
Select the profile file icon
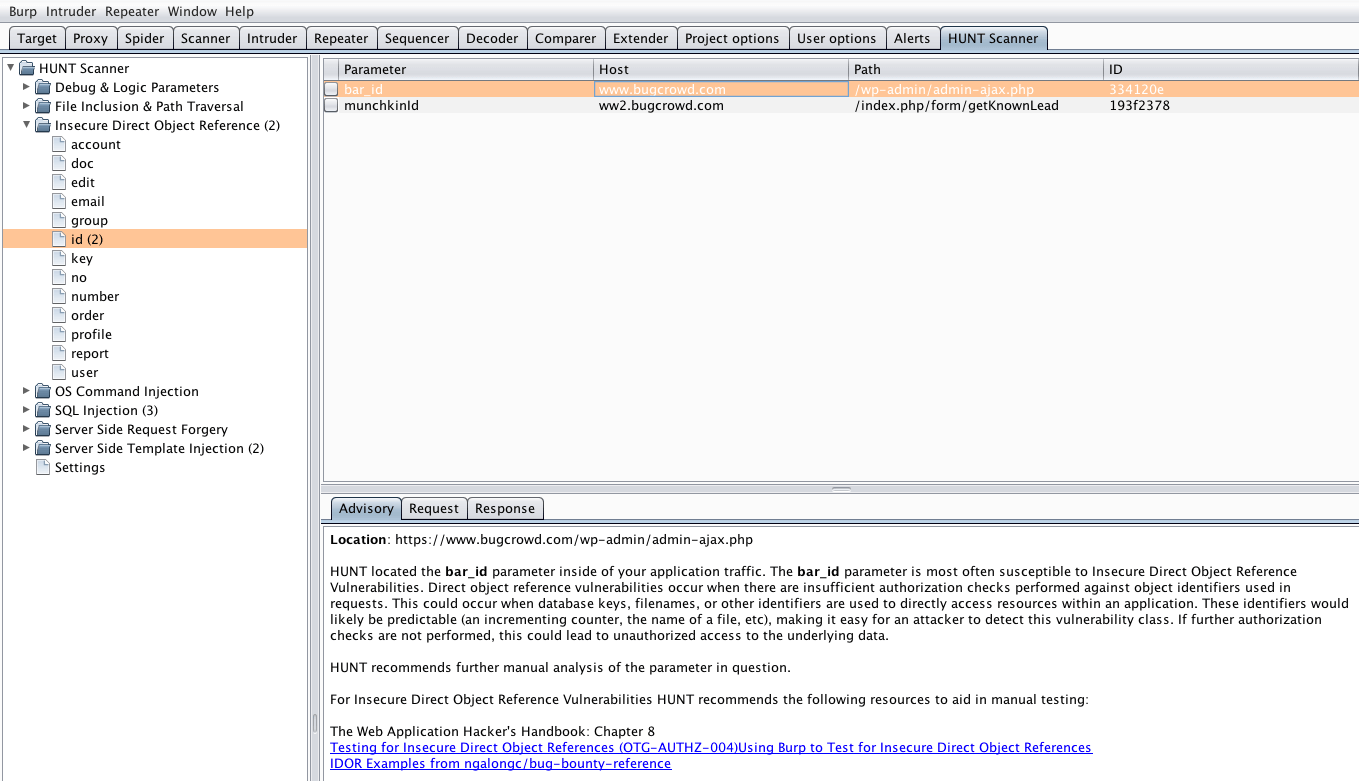coord(59,334)
